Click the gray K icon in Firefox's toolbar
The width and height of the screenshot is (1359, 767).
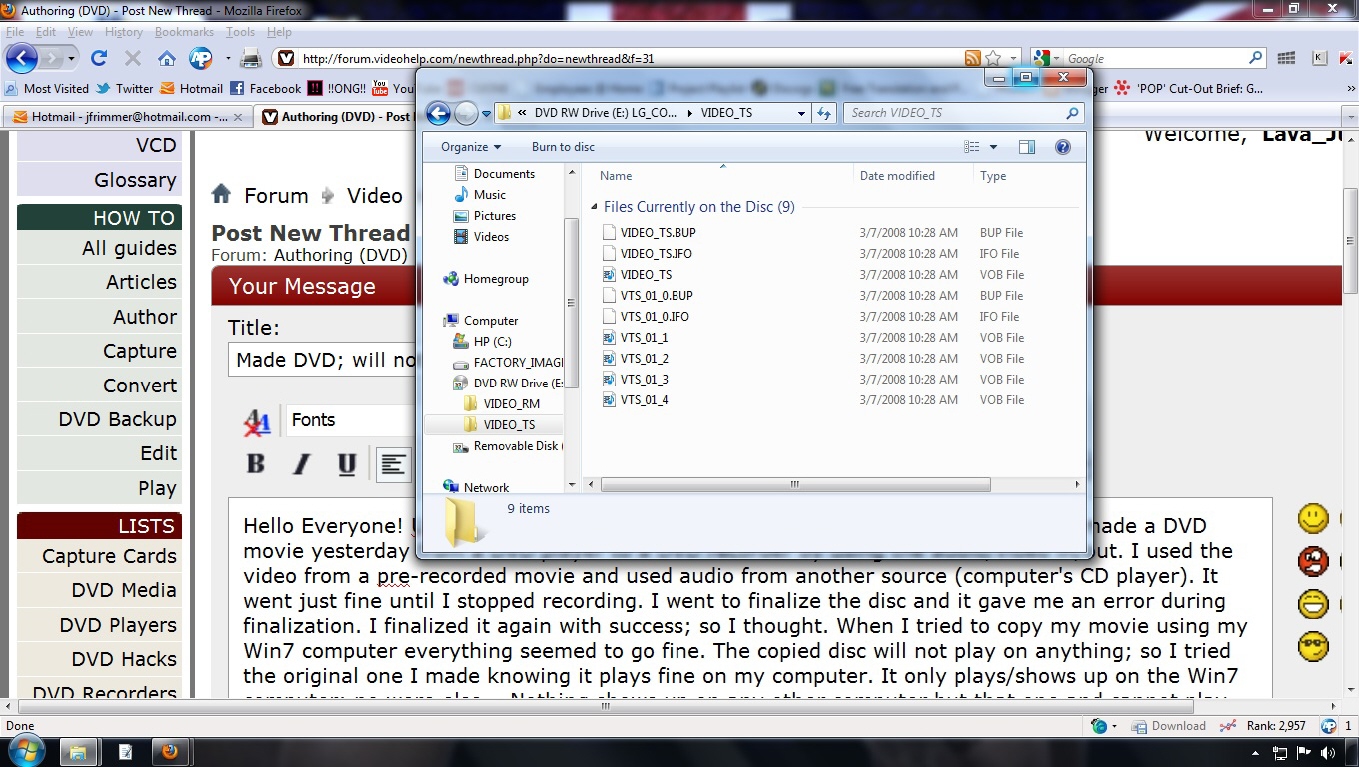[1319, 58]
